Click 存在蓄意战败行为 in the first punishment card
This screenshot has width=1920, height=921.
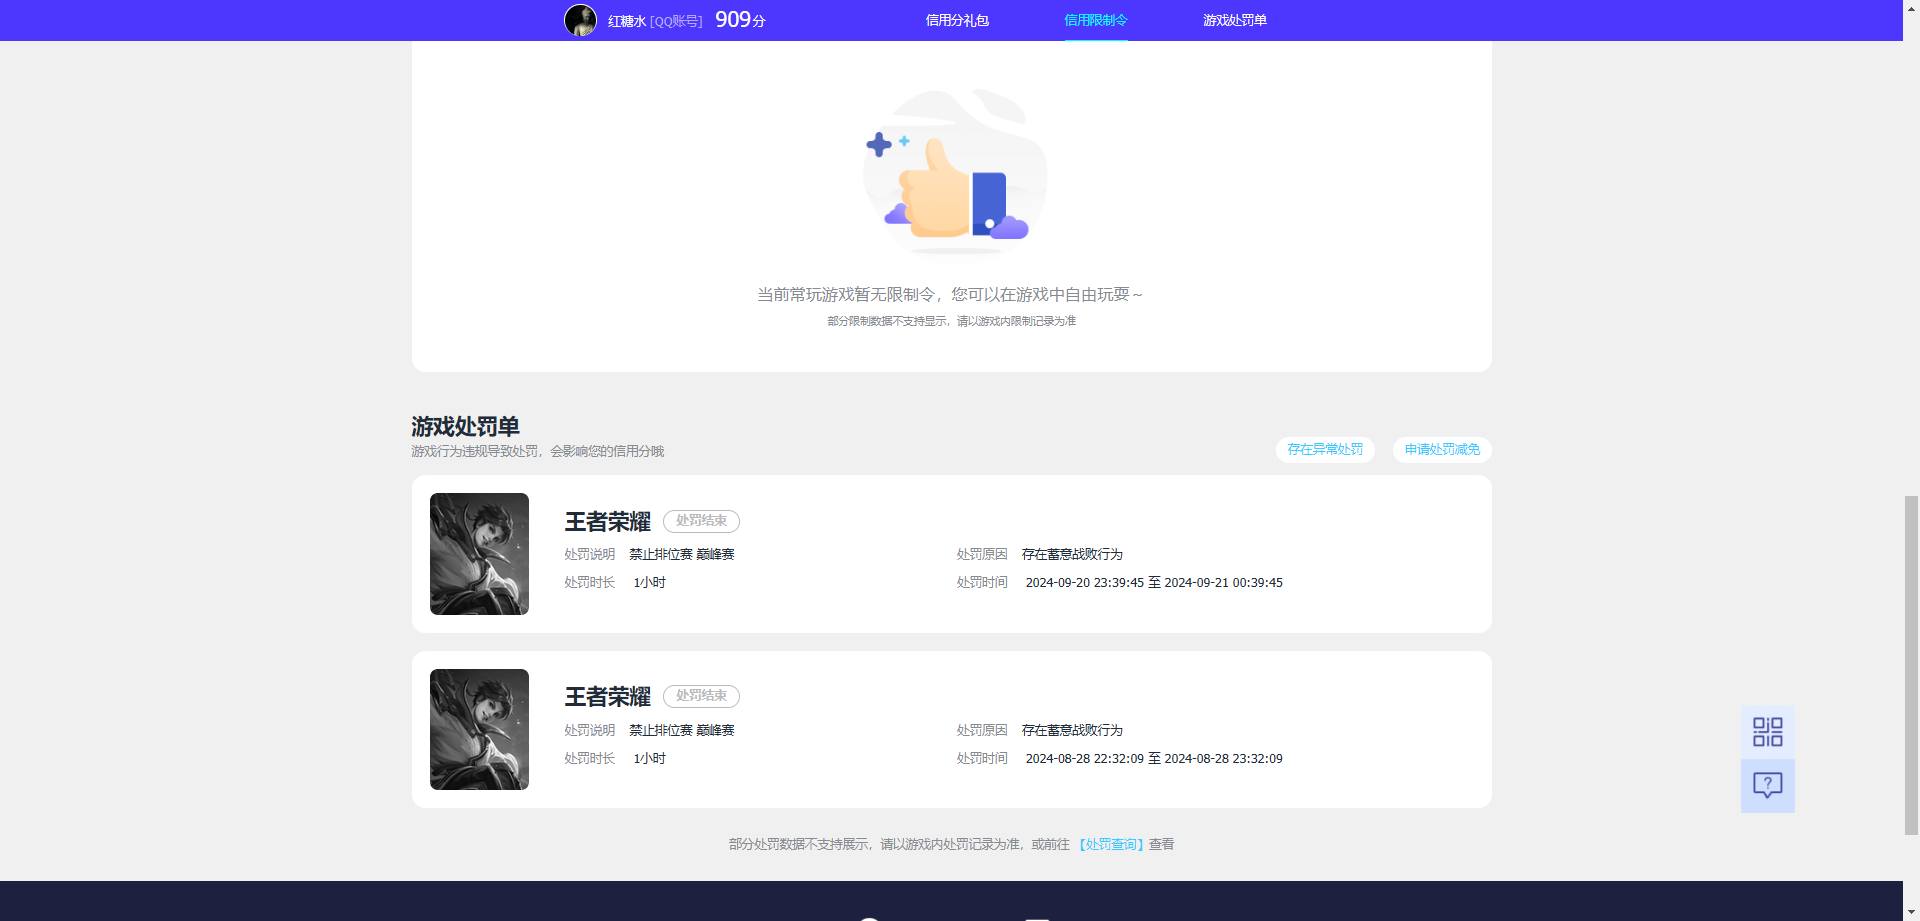(1071, 554)
